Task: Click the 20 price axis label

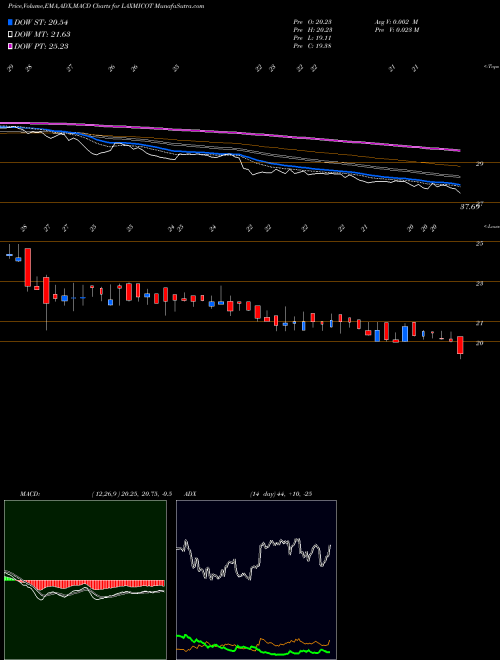Action: 479,343
